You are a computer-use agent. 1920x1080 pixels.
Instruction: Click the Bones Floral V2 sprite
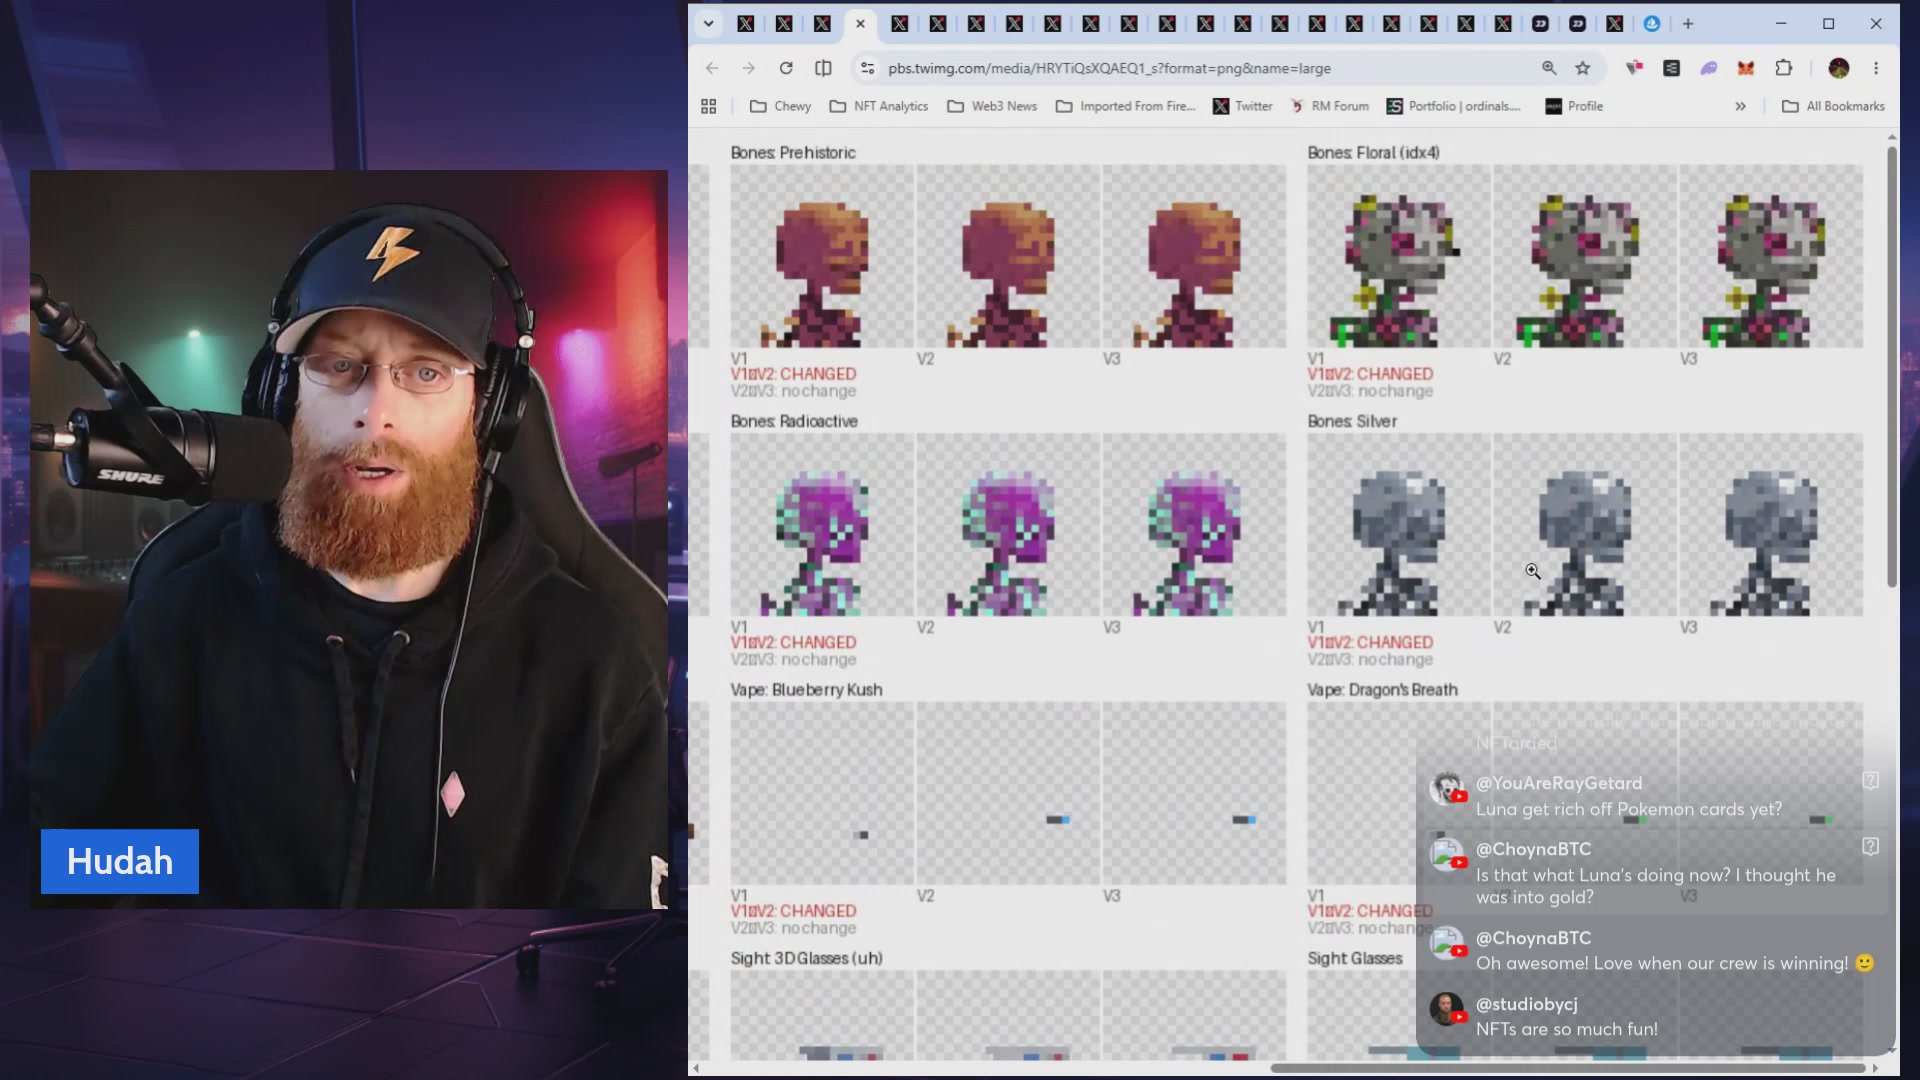click(x=1585, y=257)
